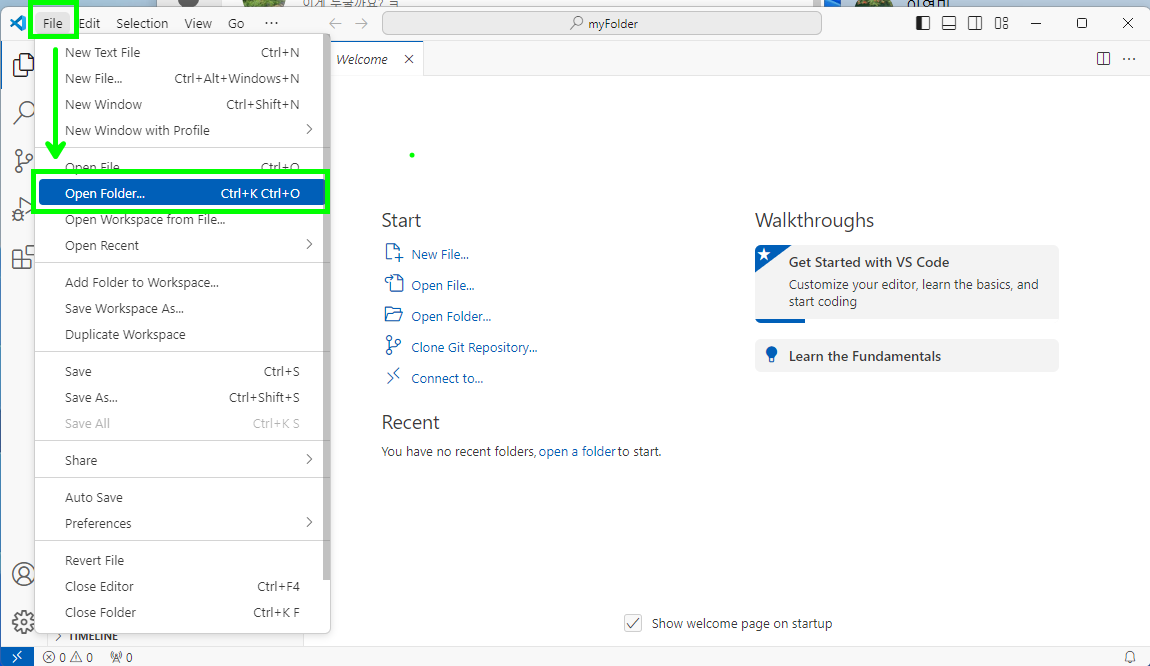Click the Open Folder icon under Start

click(394, 315)
